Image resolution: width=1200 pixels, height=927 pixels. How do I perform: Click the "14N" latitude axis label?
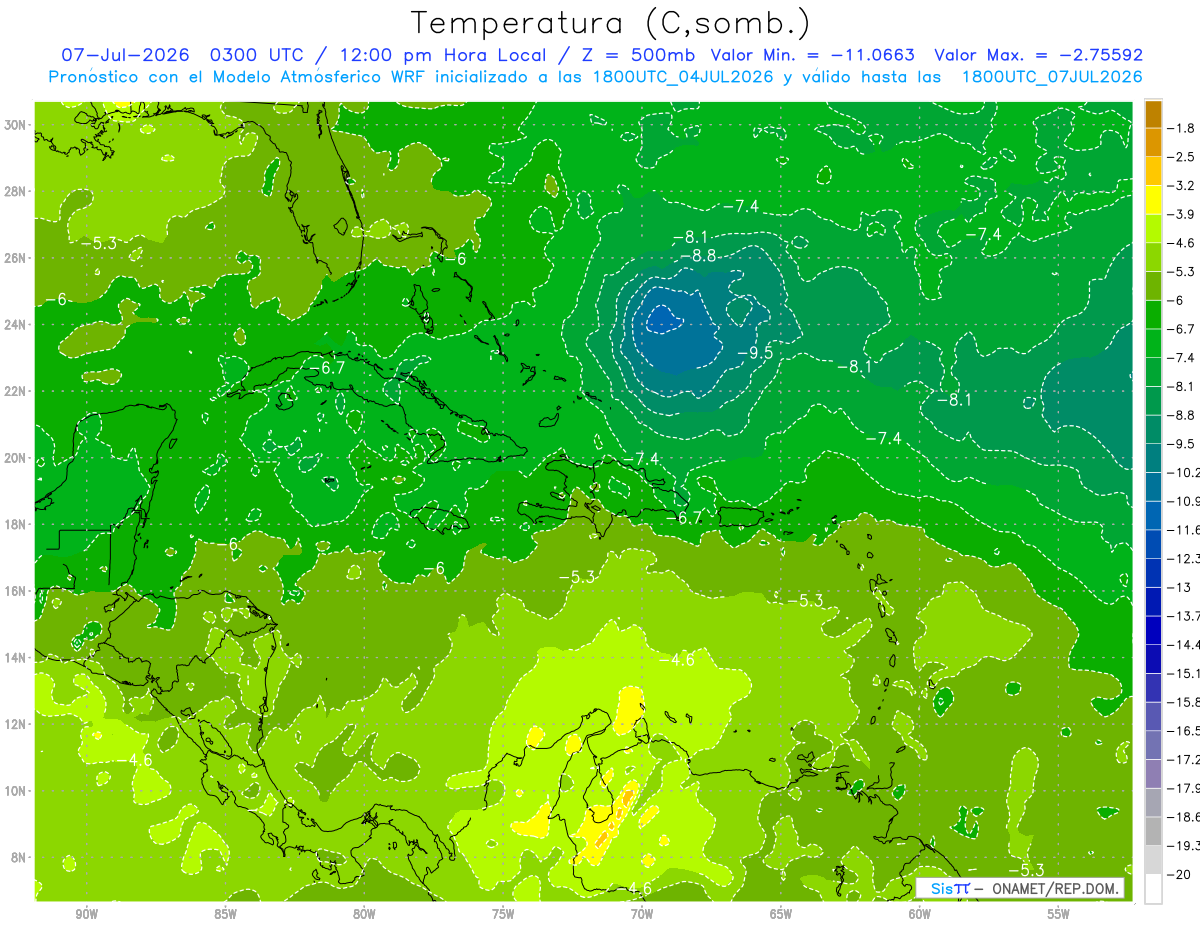tap(17, 657)
